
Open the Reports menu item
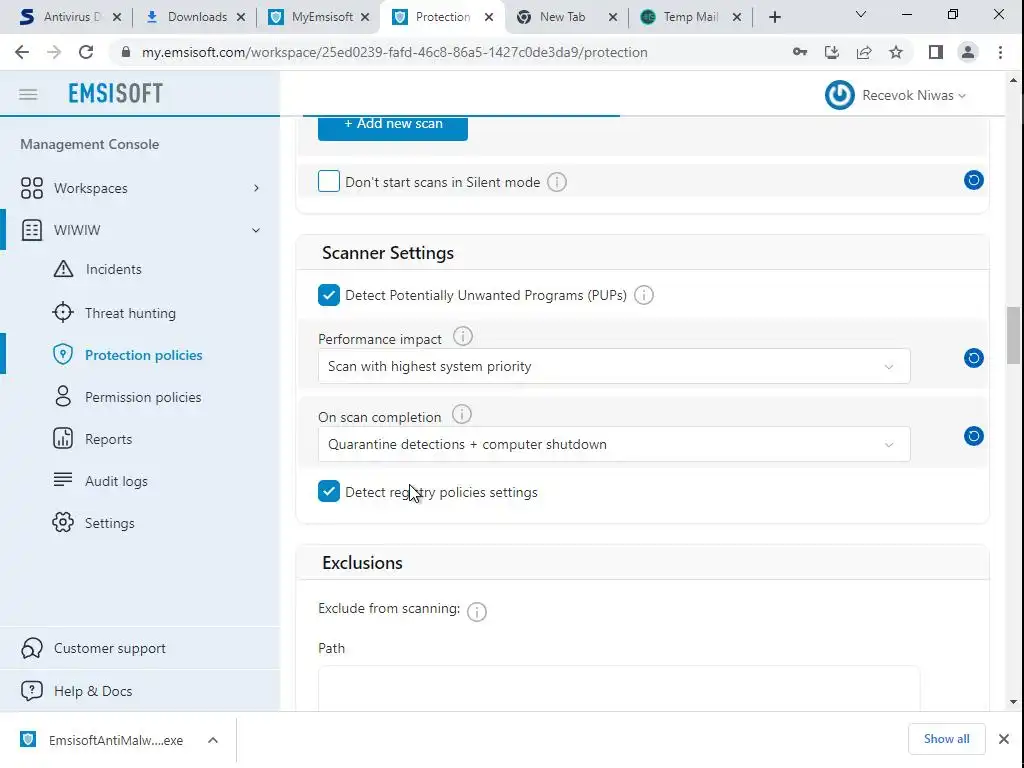108,439
